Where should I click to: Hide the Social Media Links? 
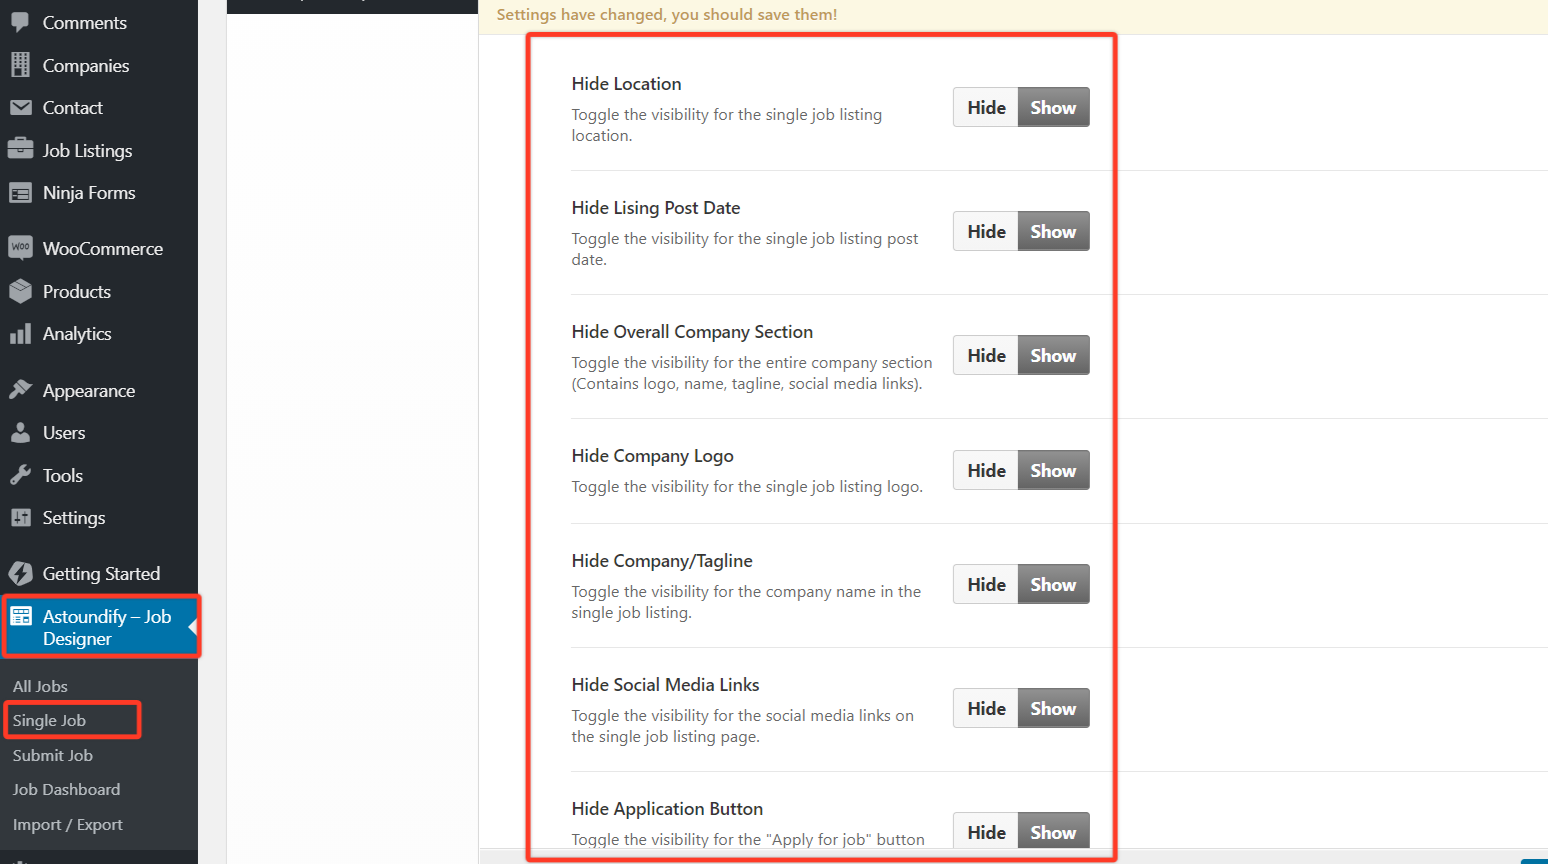pos(985,708)
